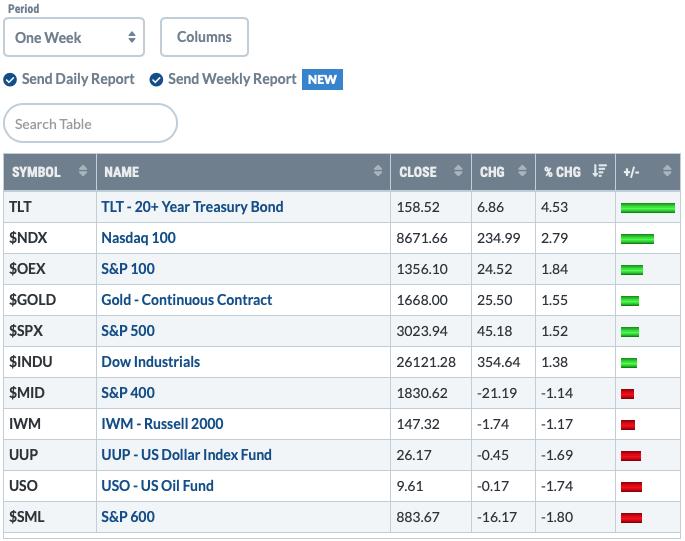
Task: Toggle the Send Daily Report checkbox
Action: (x=10, y=80)
